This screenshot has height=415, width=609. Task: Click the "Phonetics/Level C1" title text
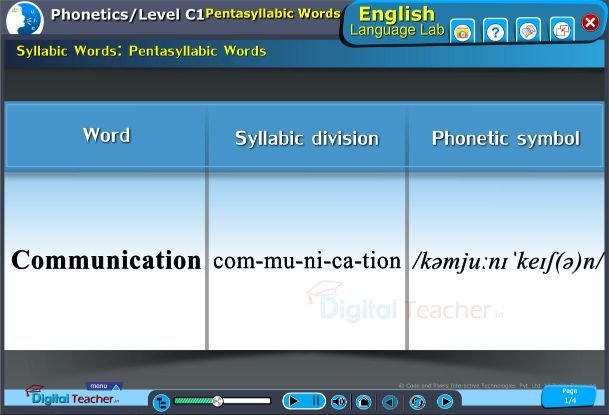pyautogui.click(x=127, y=15)
